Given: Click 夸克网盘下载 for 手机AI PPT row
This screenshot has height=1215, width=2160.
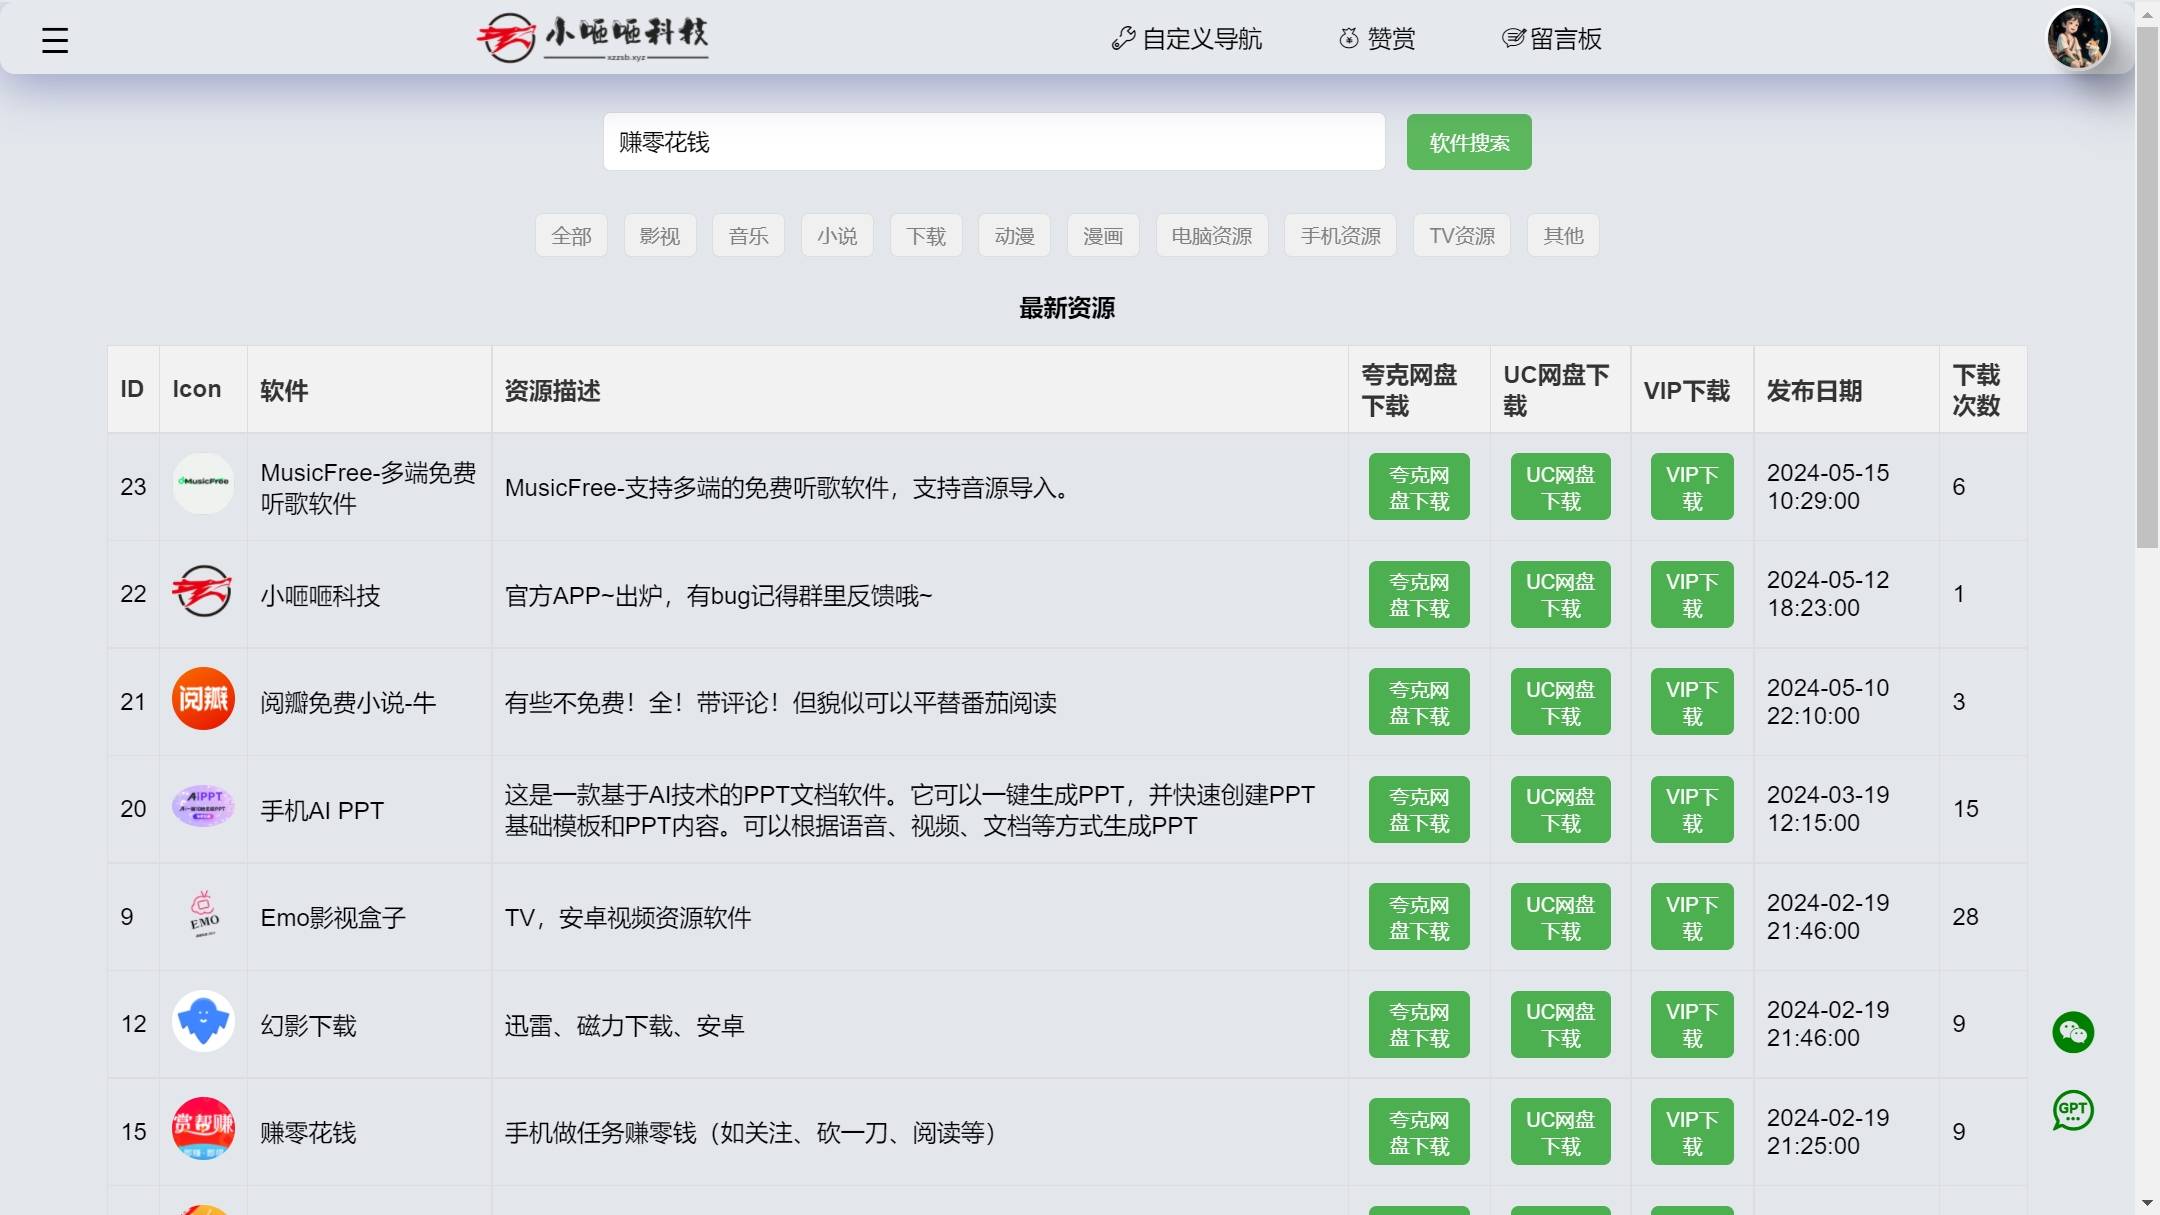Looking at the screenshot, I should click(x=1419, y=809).
